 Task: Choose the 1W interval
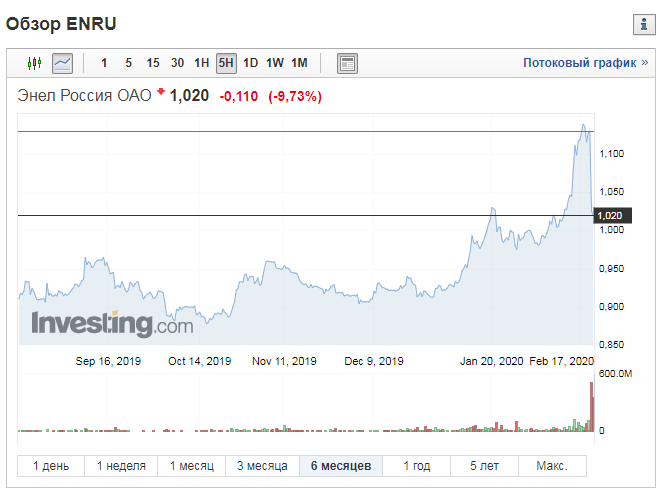[x=275, y=63]
